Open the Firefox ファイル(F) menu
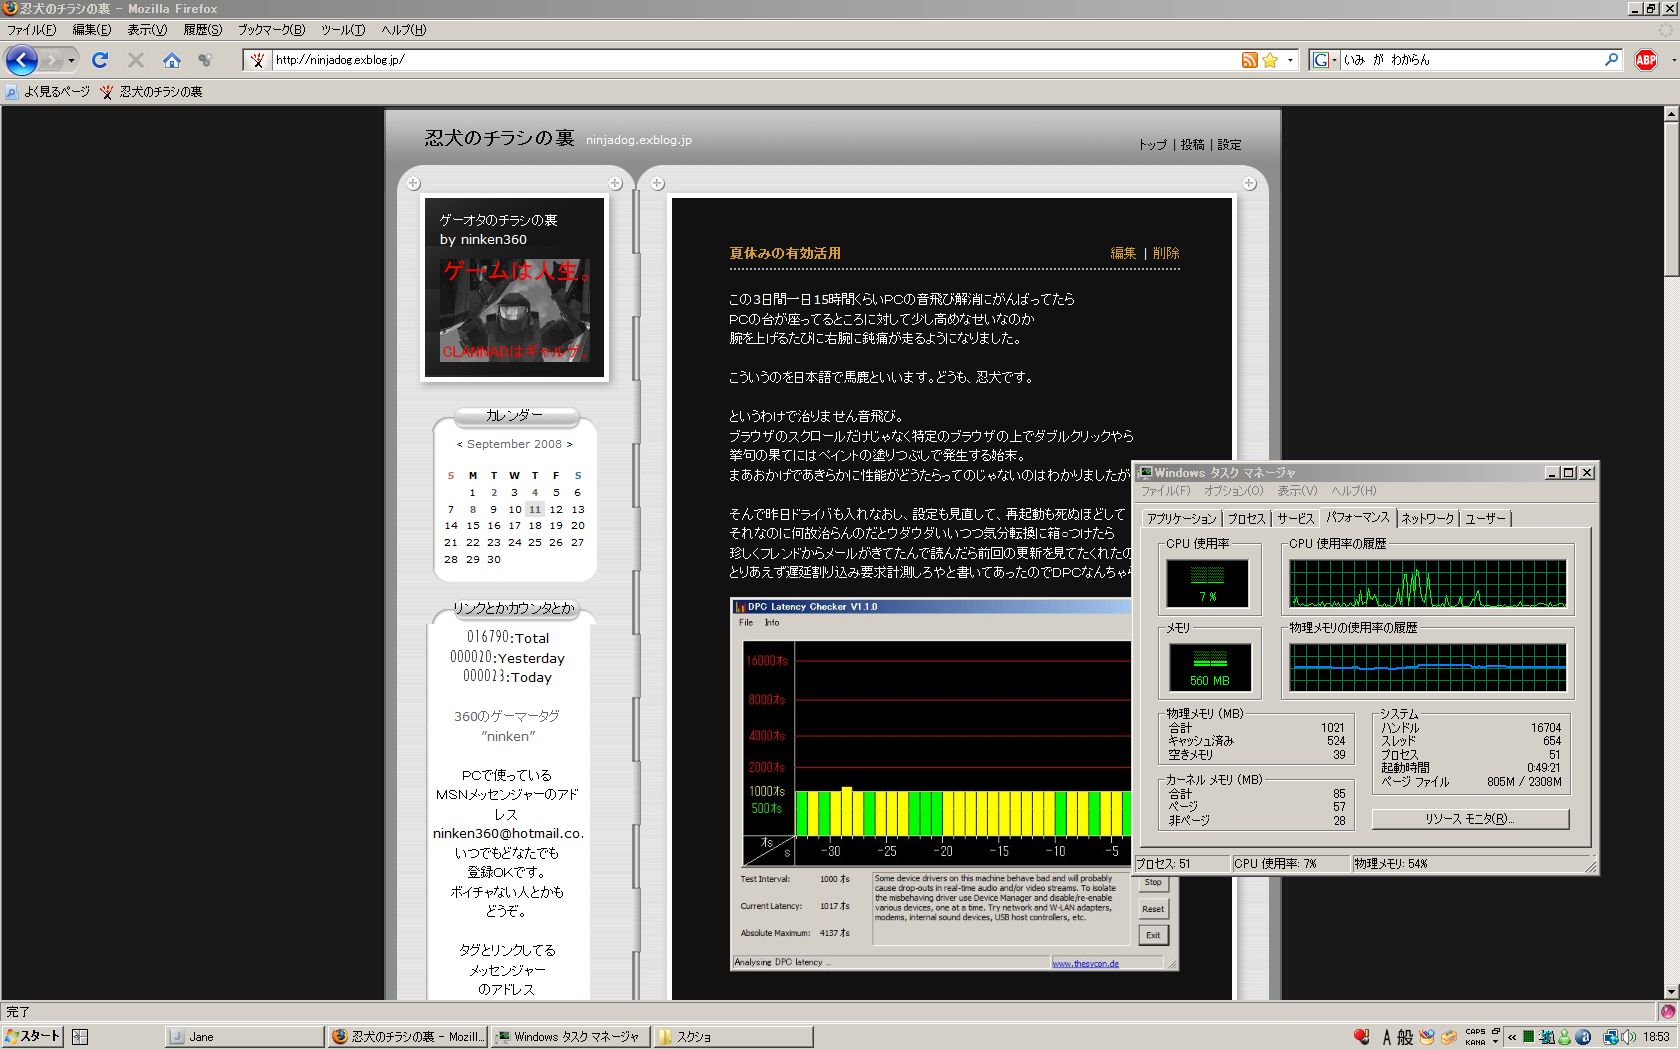Image resolution: width=1680 pixels, height=1050 pixels. [x=31, y=30]
